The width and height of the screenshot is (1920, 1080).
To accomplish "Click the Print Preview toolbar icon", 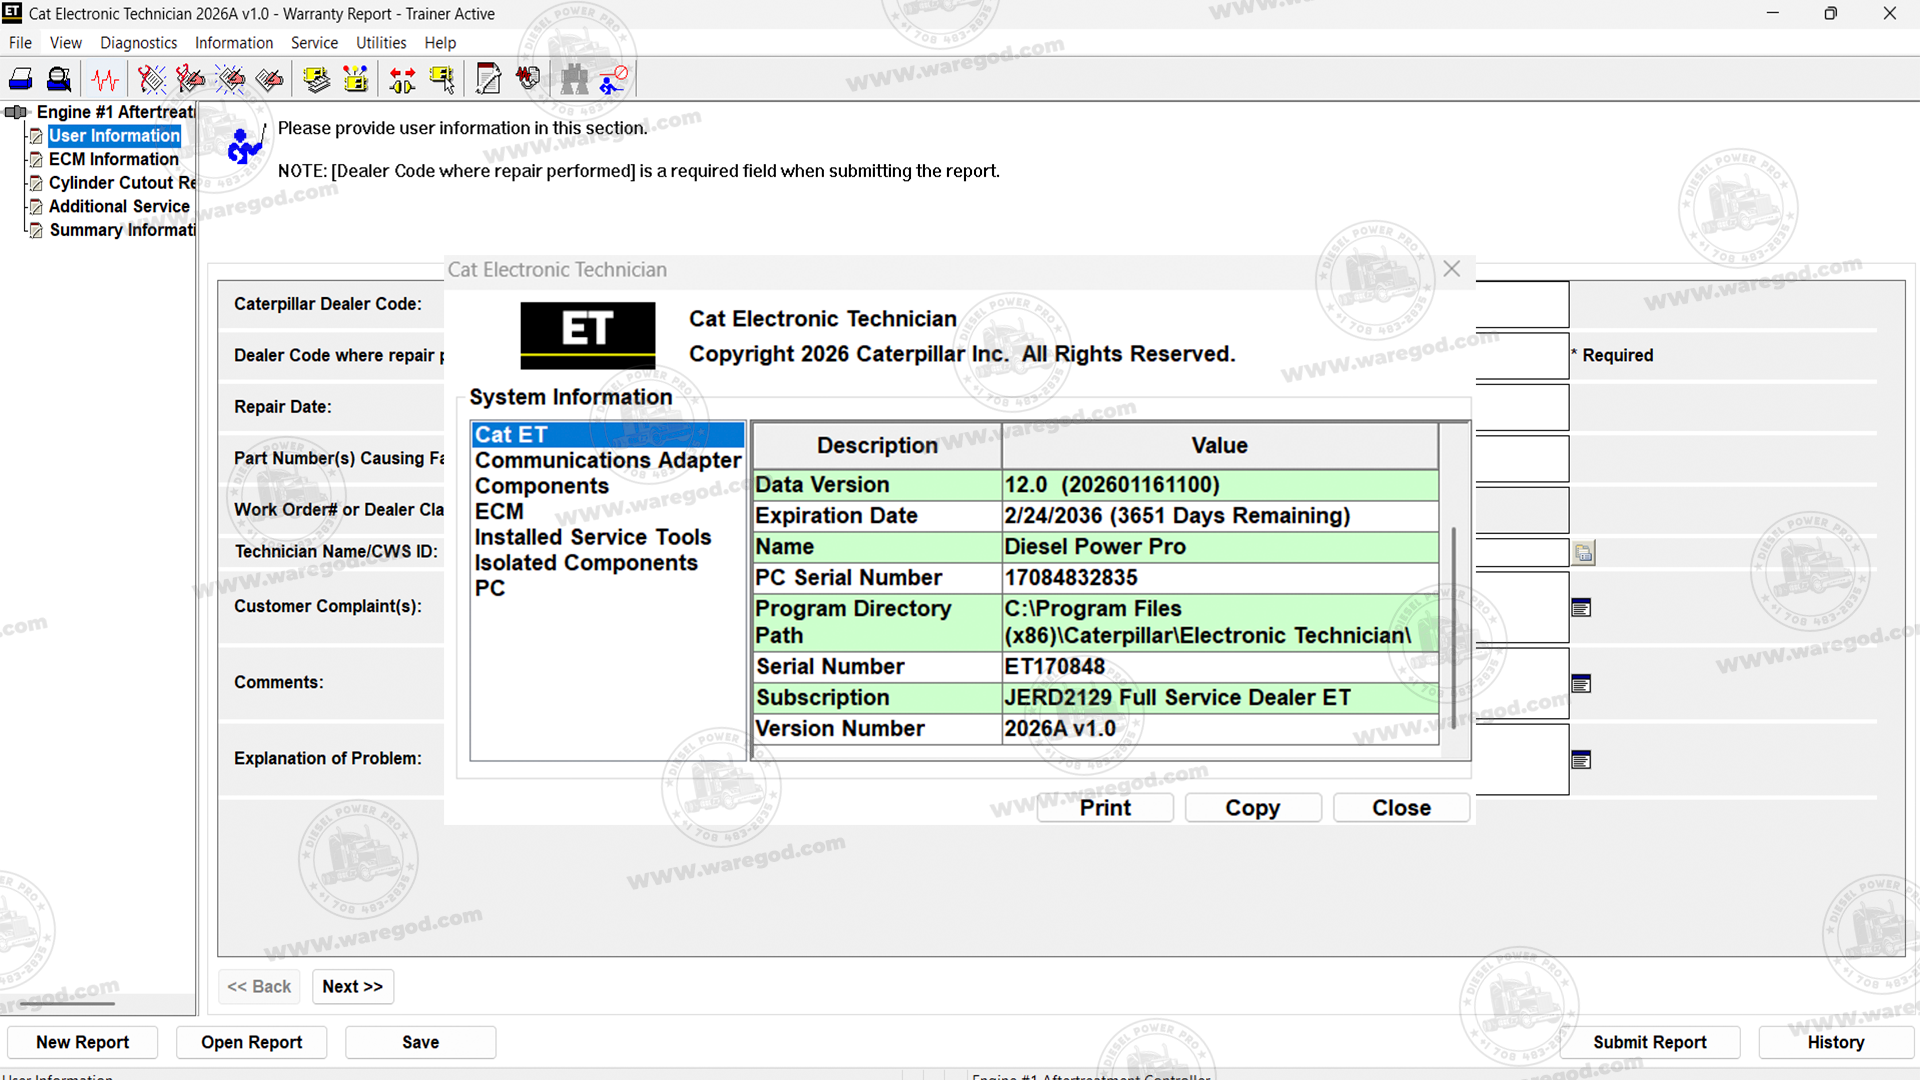I will tap(59, 79).
